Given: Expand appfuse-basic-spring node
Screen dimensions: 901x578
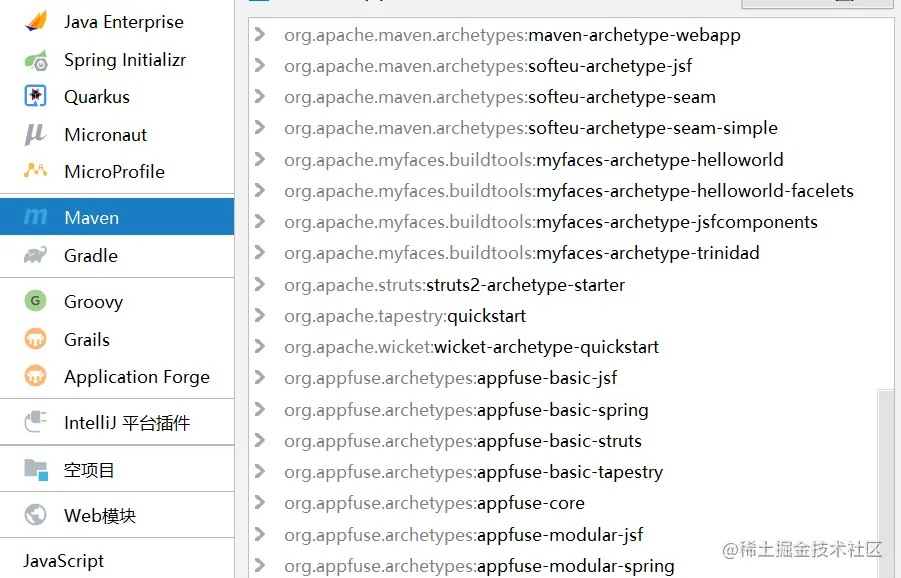Looking at the screenshot, I should point(260,410).
